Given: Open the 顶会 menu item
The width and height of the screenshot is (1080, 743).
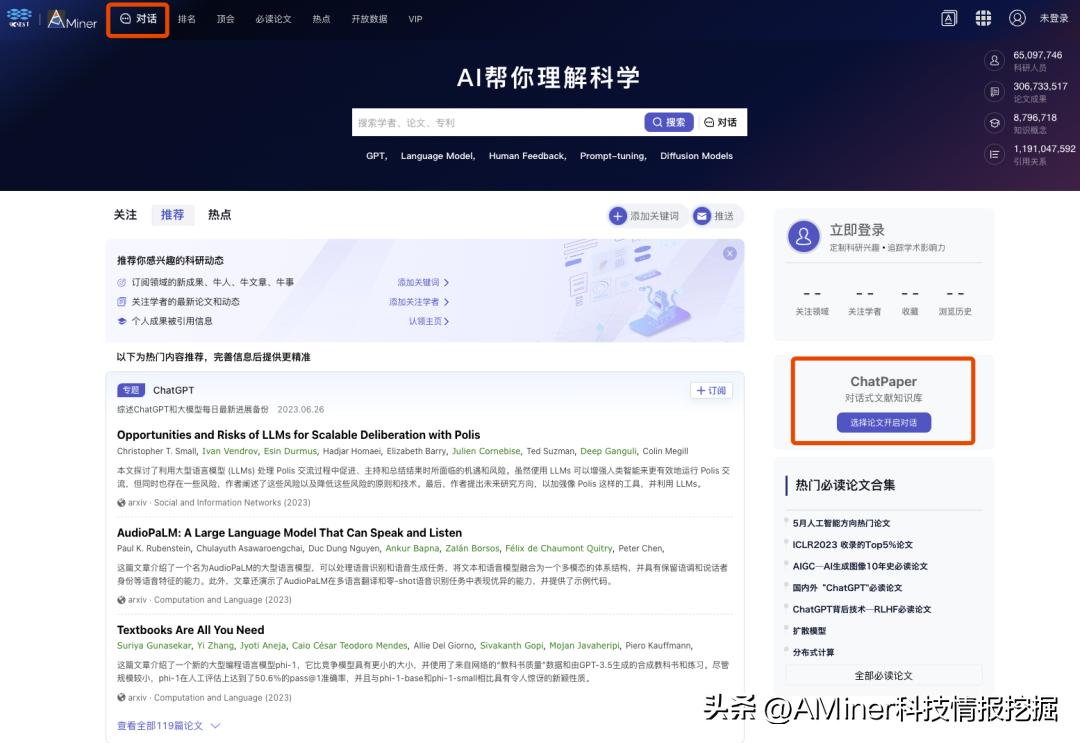Looking at the screenshot, I should (x=225, y=18).
